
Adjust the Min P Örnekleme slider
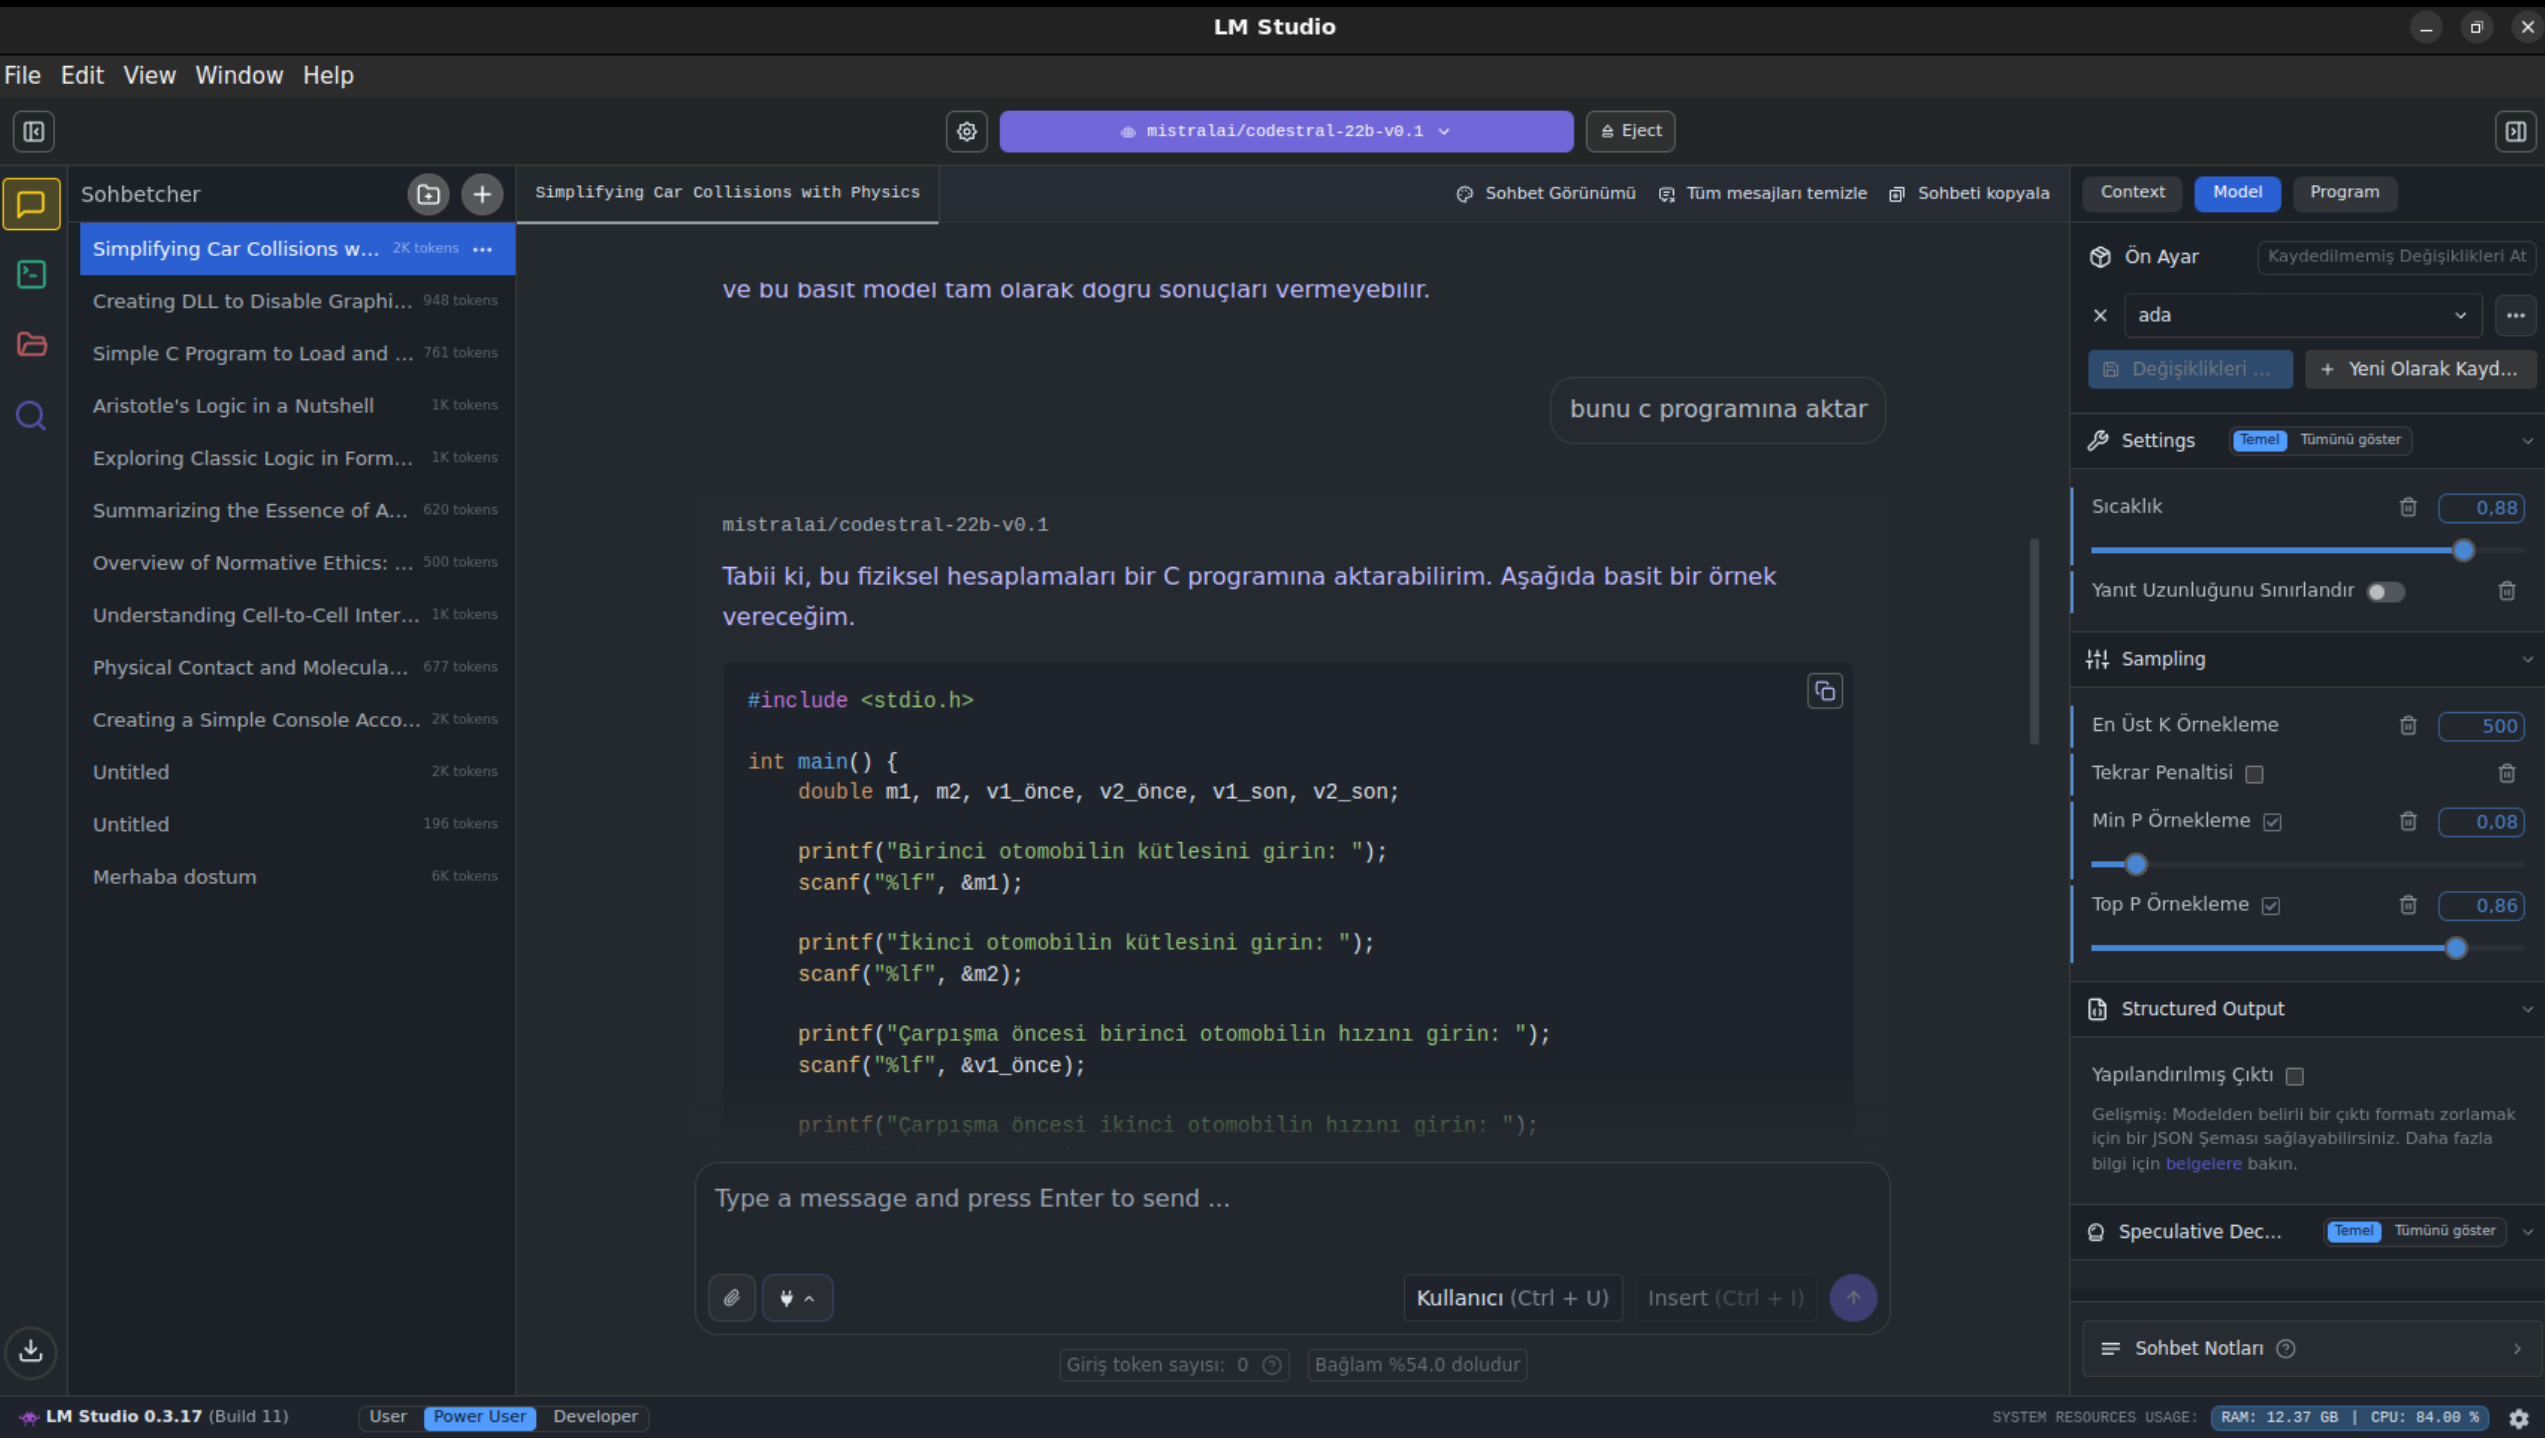click(x=2136, y=864)
